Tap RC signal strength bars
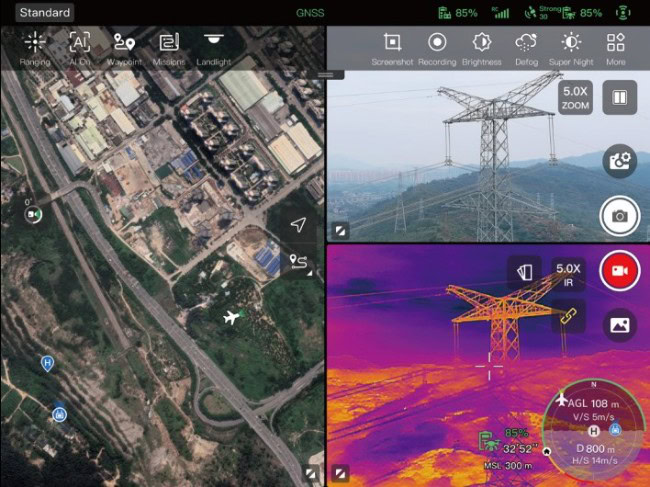Viewport: 650px width, 487px height. click(x=500, y=13)
